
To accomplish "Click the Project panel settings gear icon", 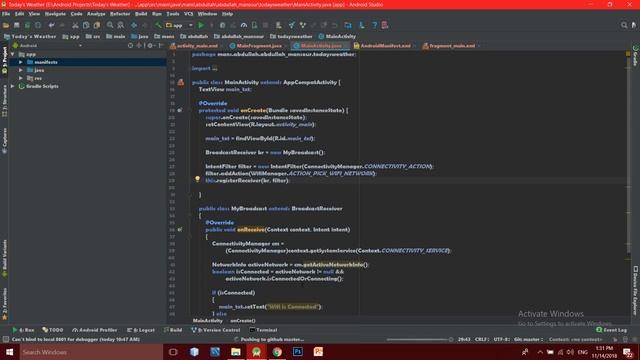I will (x=150, y=46).
